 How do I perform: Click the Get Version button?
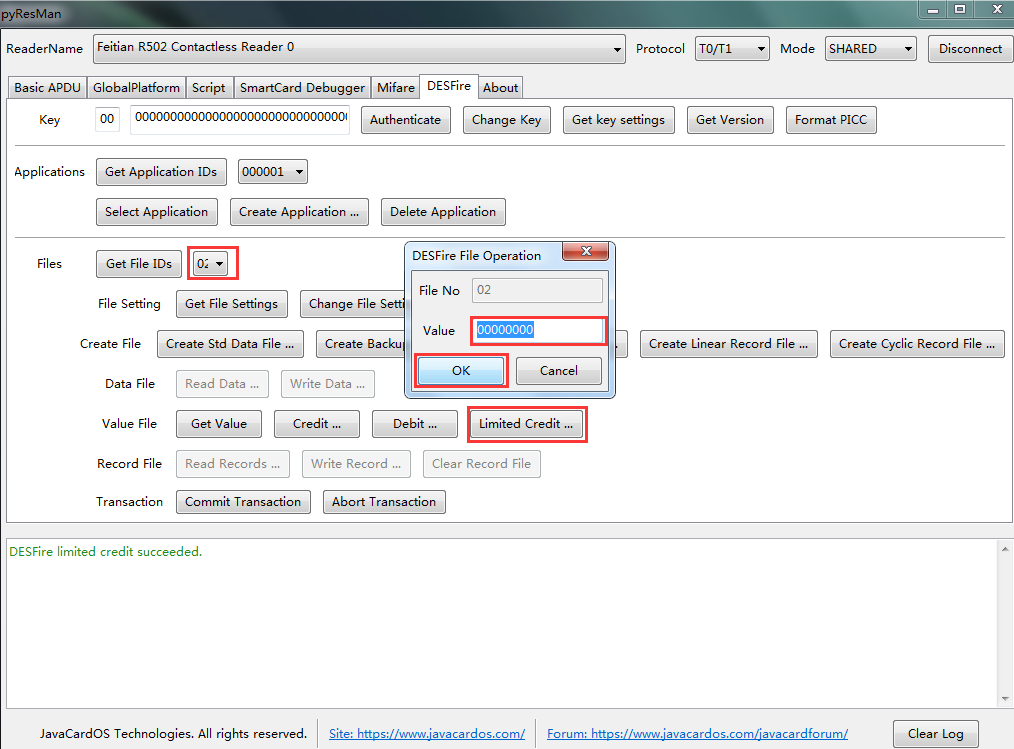coord(729,120)
